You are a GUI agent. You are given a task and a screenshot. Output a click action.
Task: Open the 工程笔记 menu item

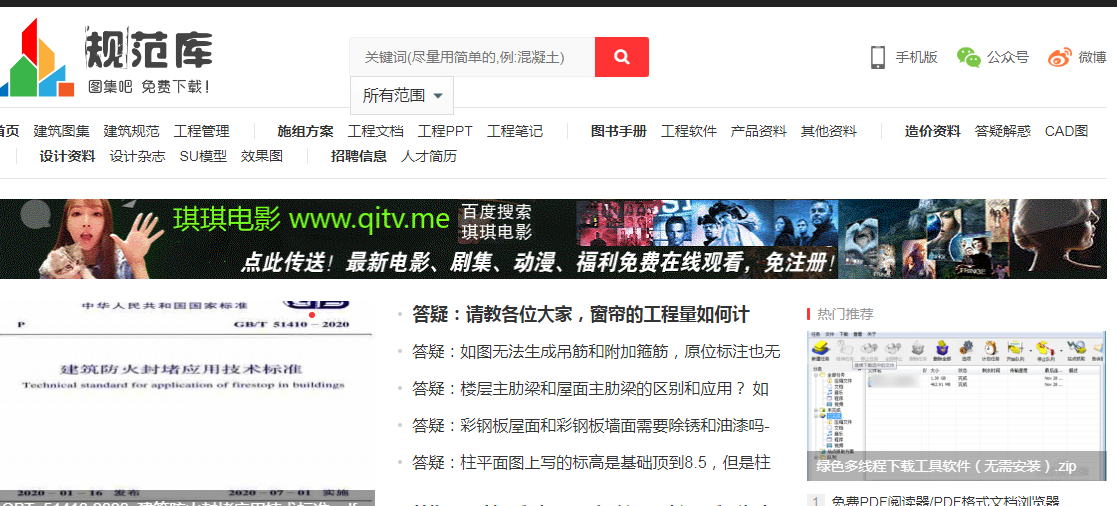515,131
